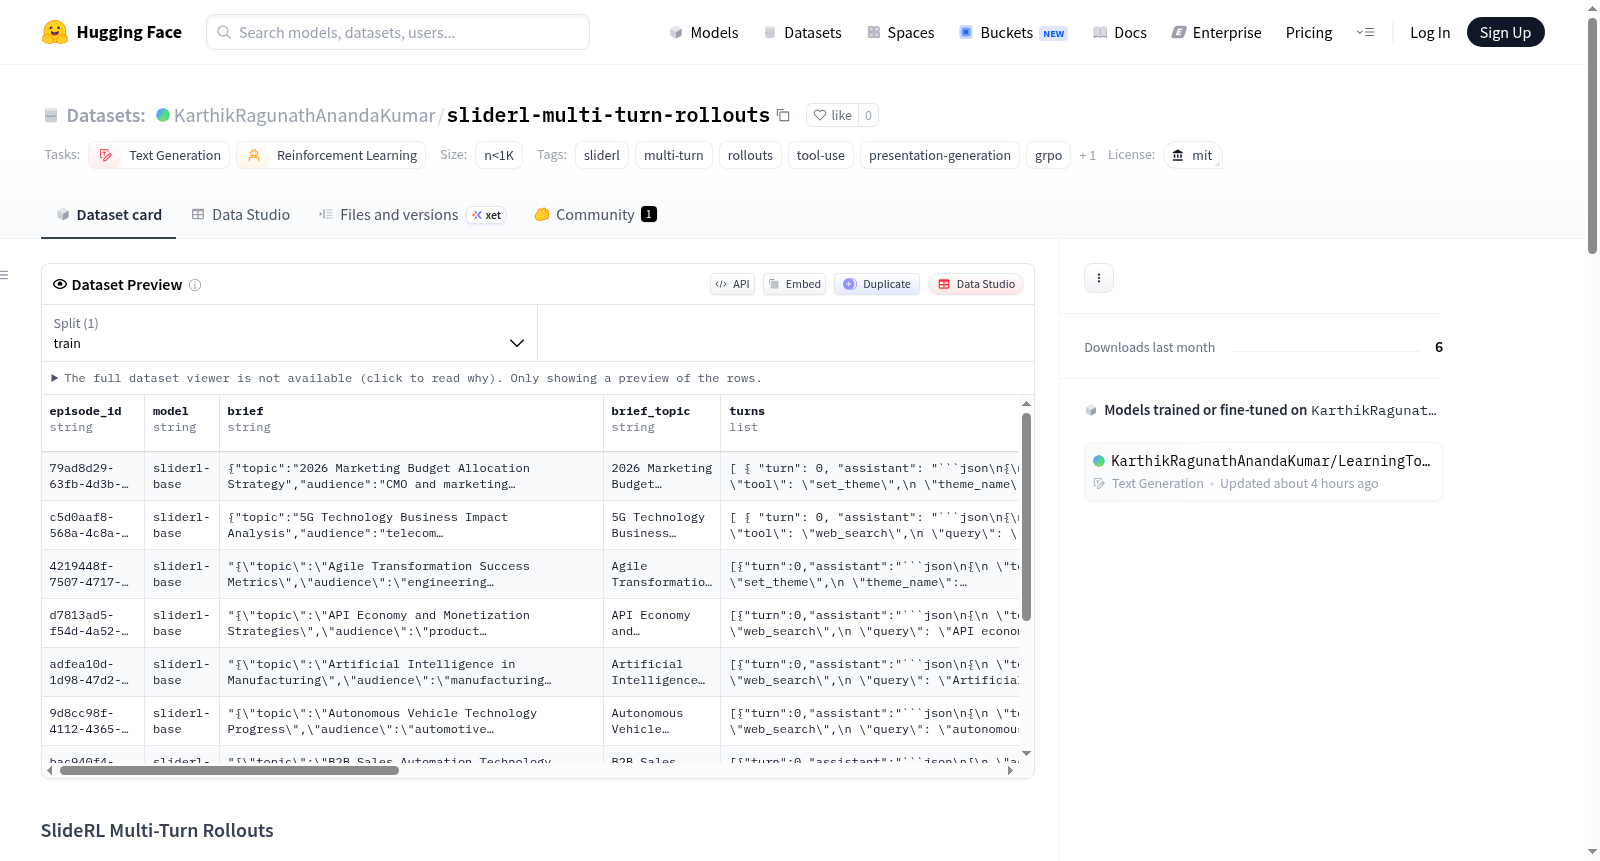Open the Files and versions tab

pyautogui.click(x=412, y=214)
